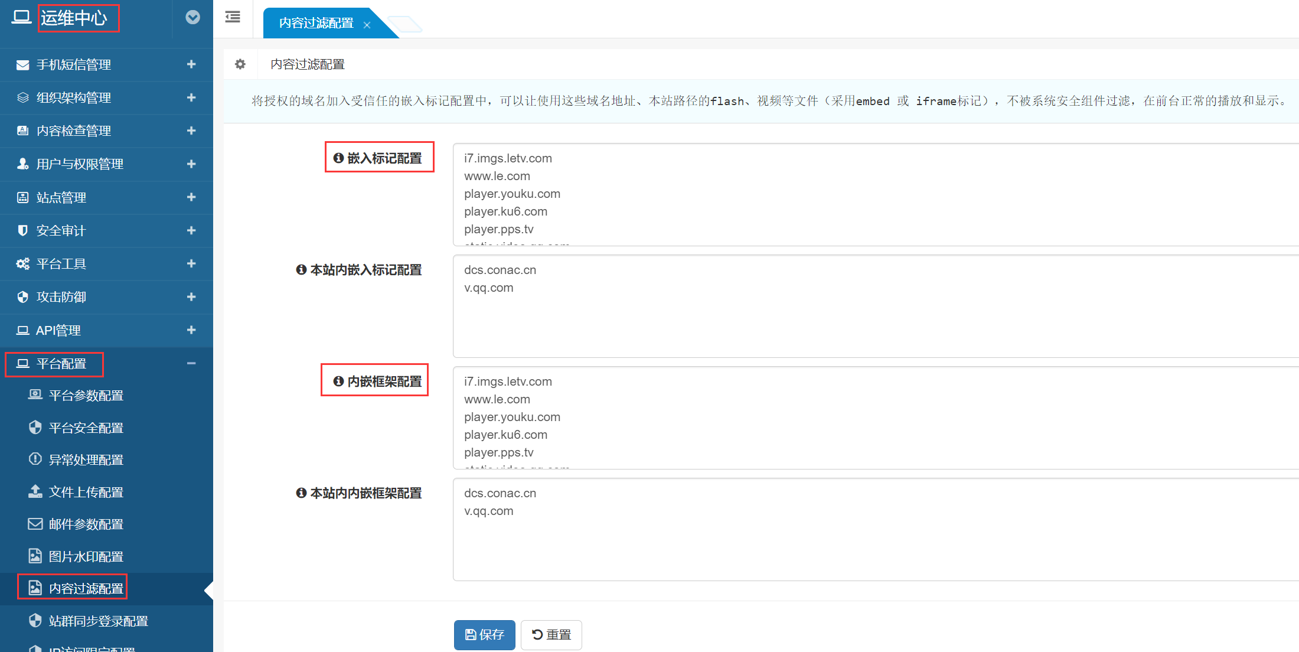Click info icon next to 本站内嵌入标记配置
Viewport: 1299px width, 652px height.
tap(301, 270)
